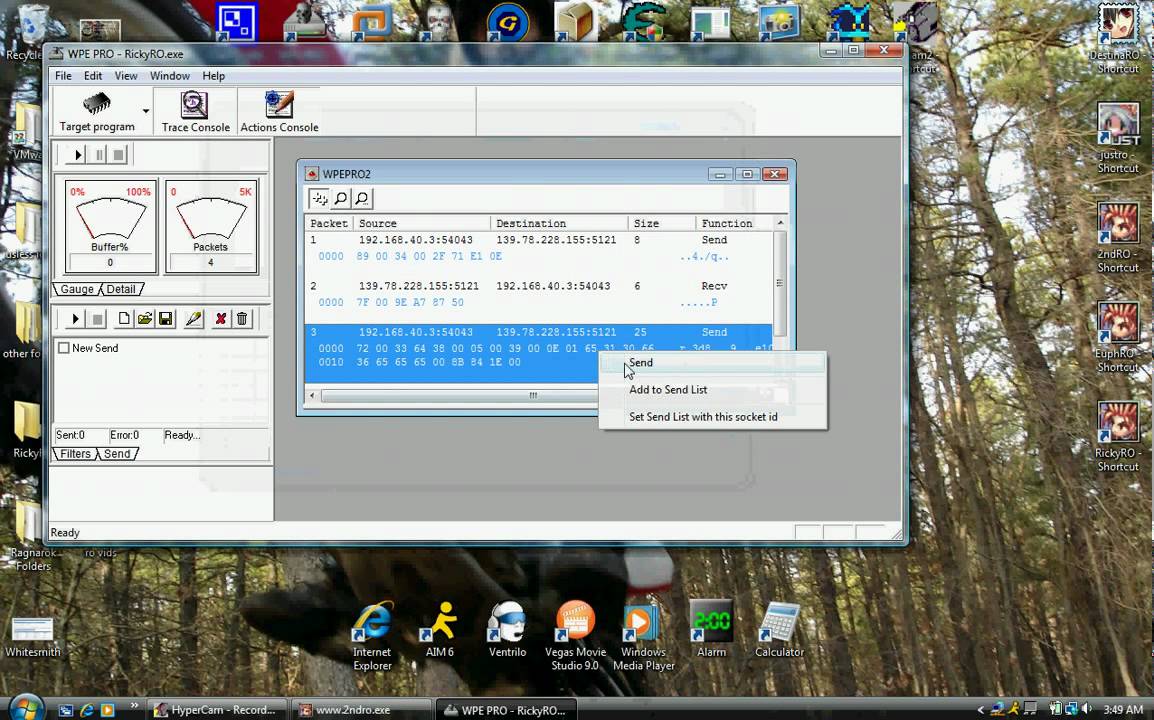
Task: Toggle the hex view icon in WPEPRO2 toolbar
Action: tap(319, 198)
